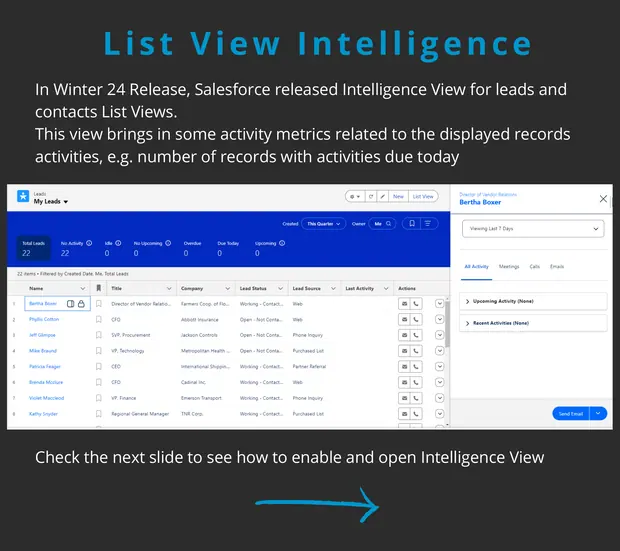Click the info icon next to Upcoming
This screenshot has height=551, width=620.
click(x=282, y=243)
